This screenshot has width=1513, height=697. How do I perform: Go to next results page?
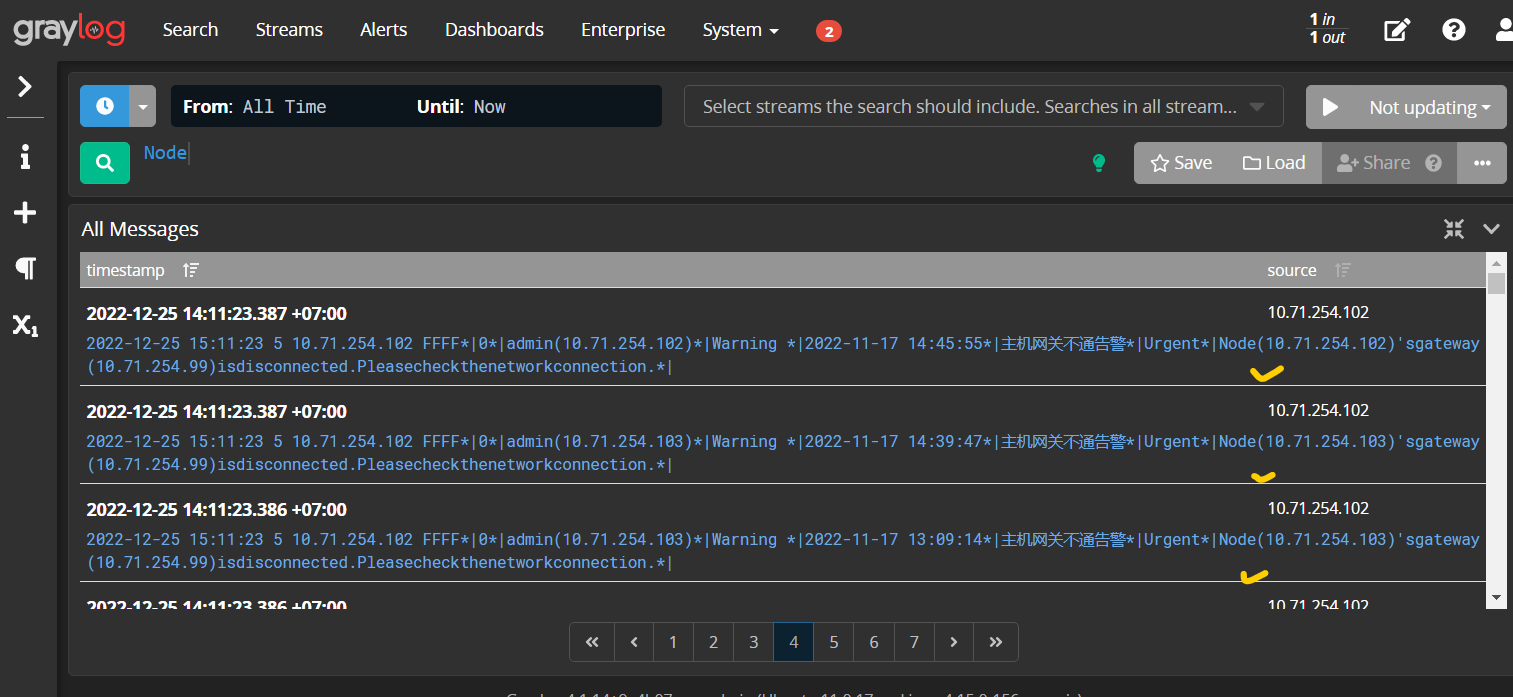954,642
